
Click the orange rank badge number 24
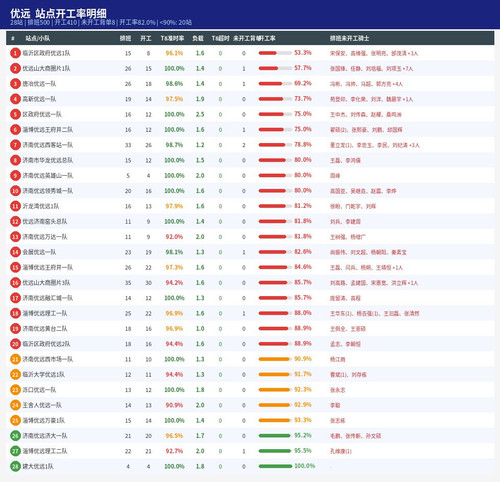click(15, 405)
